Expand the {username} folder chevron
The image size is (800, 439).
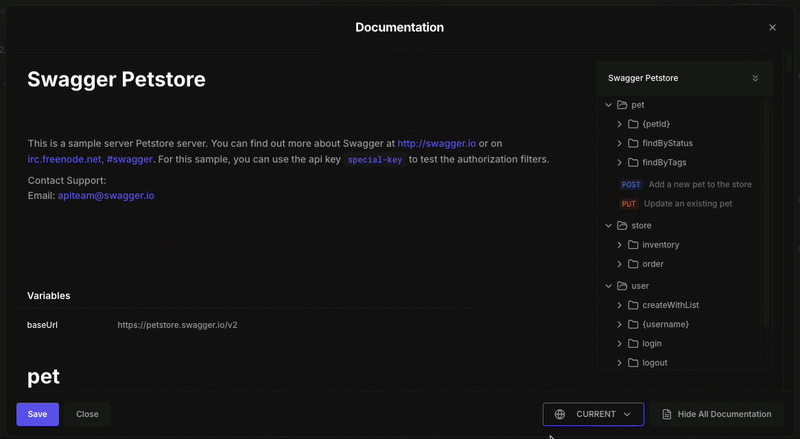point(619,324)
